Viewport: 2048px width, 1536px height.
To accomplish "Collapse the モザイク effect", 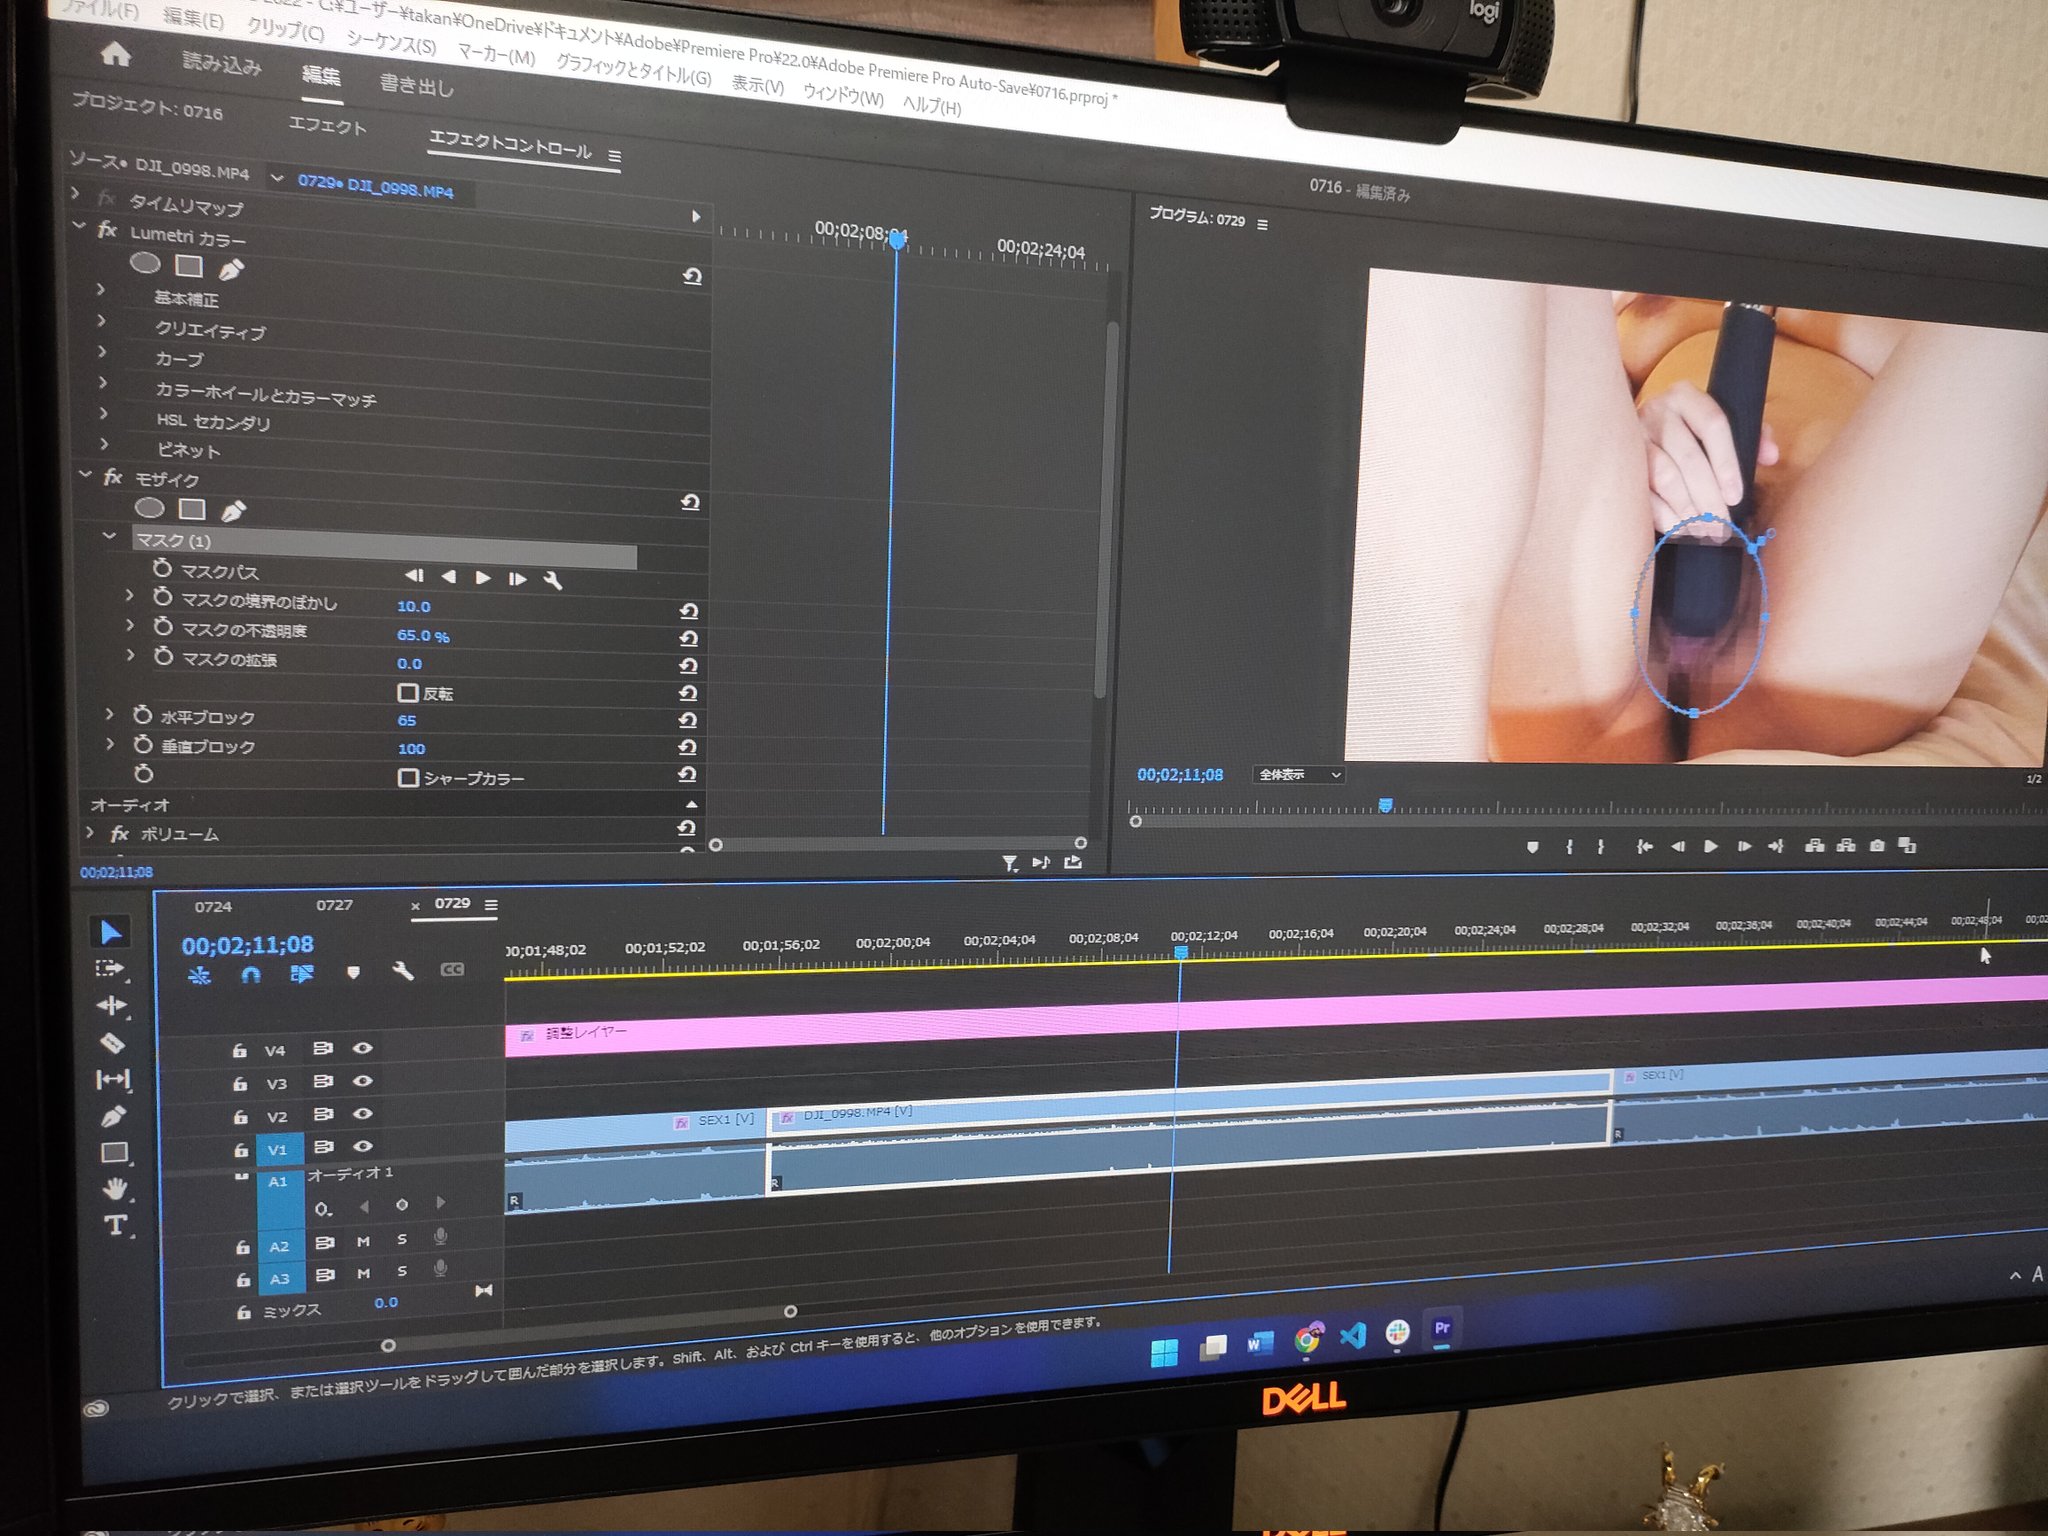I will point(85,474).
